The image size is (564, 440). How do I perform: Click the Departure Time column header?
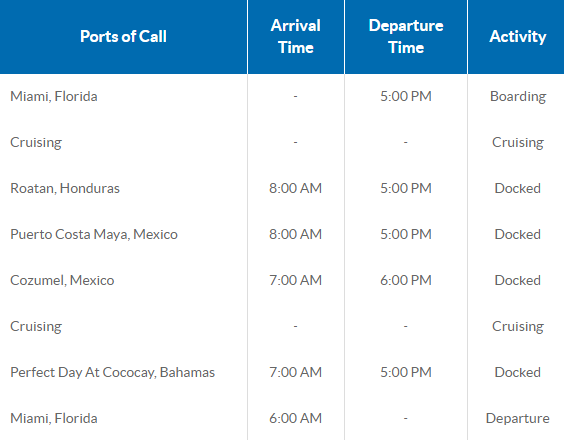[406, 36]
